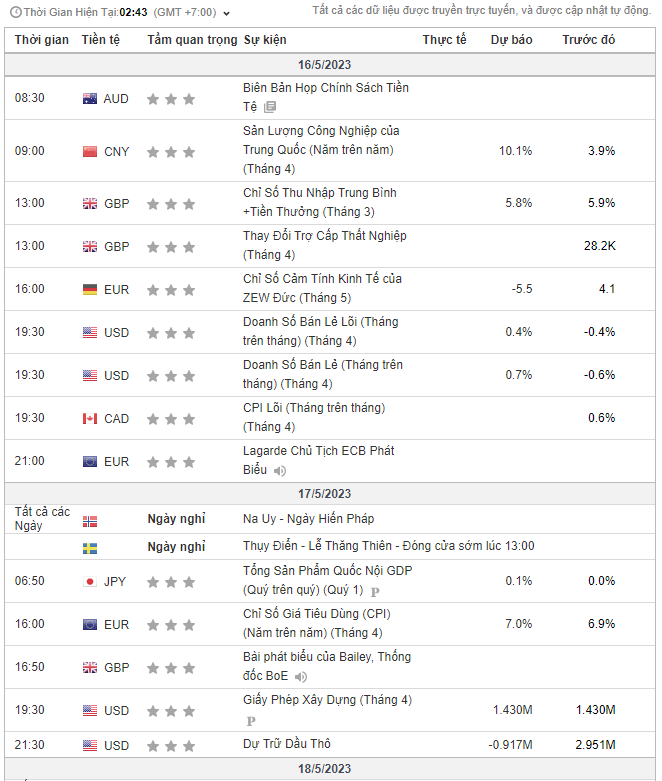The image size is (662, 781).
Task: Click the Sweden flag on holiday row
Action: 90,547
